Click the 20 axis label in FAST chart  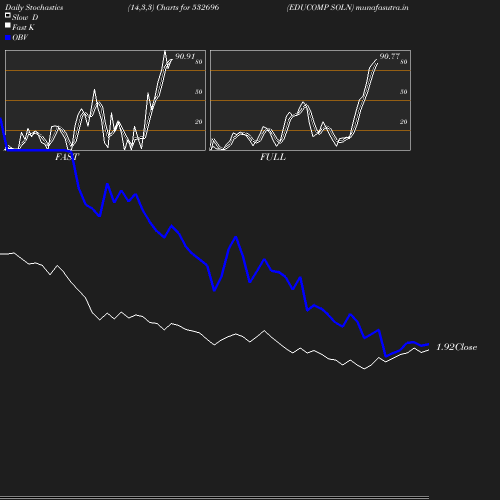coord(199,122)
